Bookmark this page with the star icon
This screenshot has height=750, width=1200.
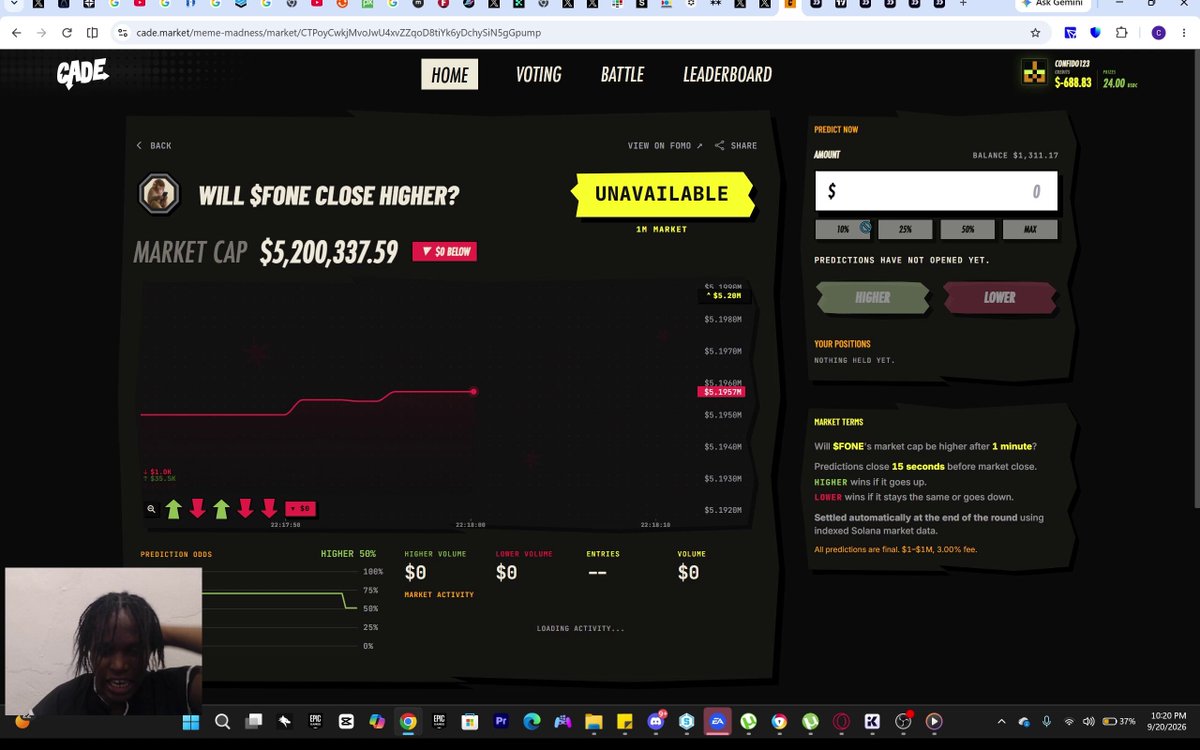[1035, 33]
